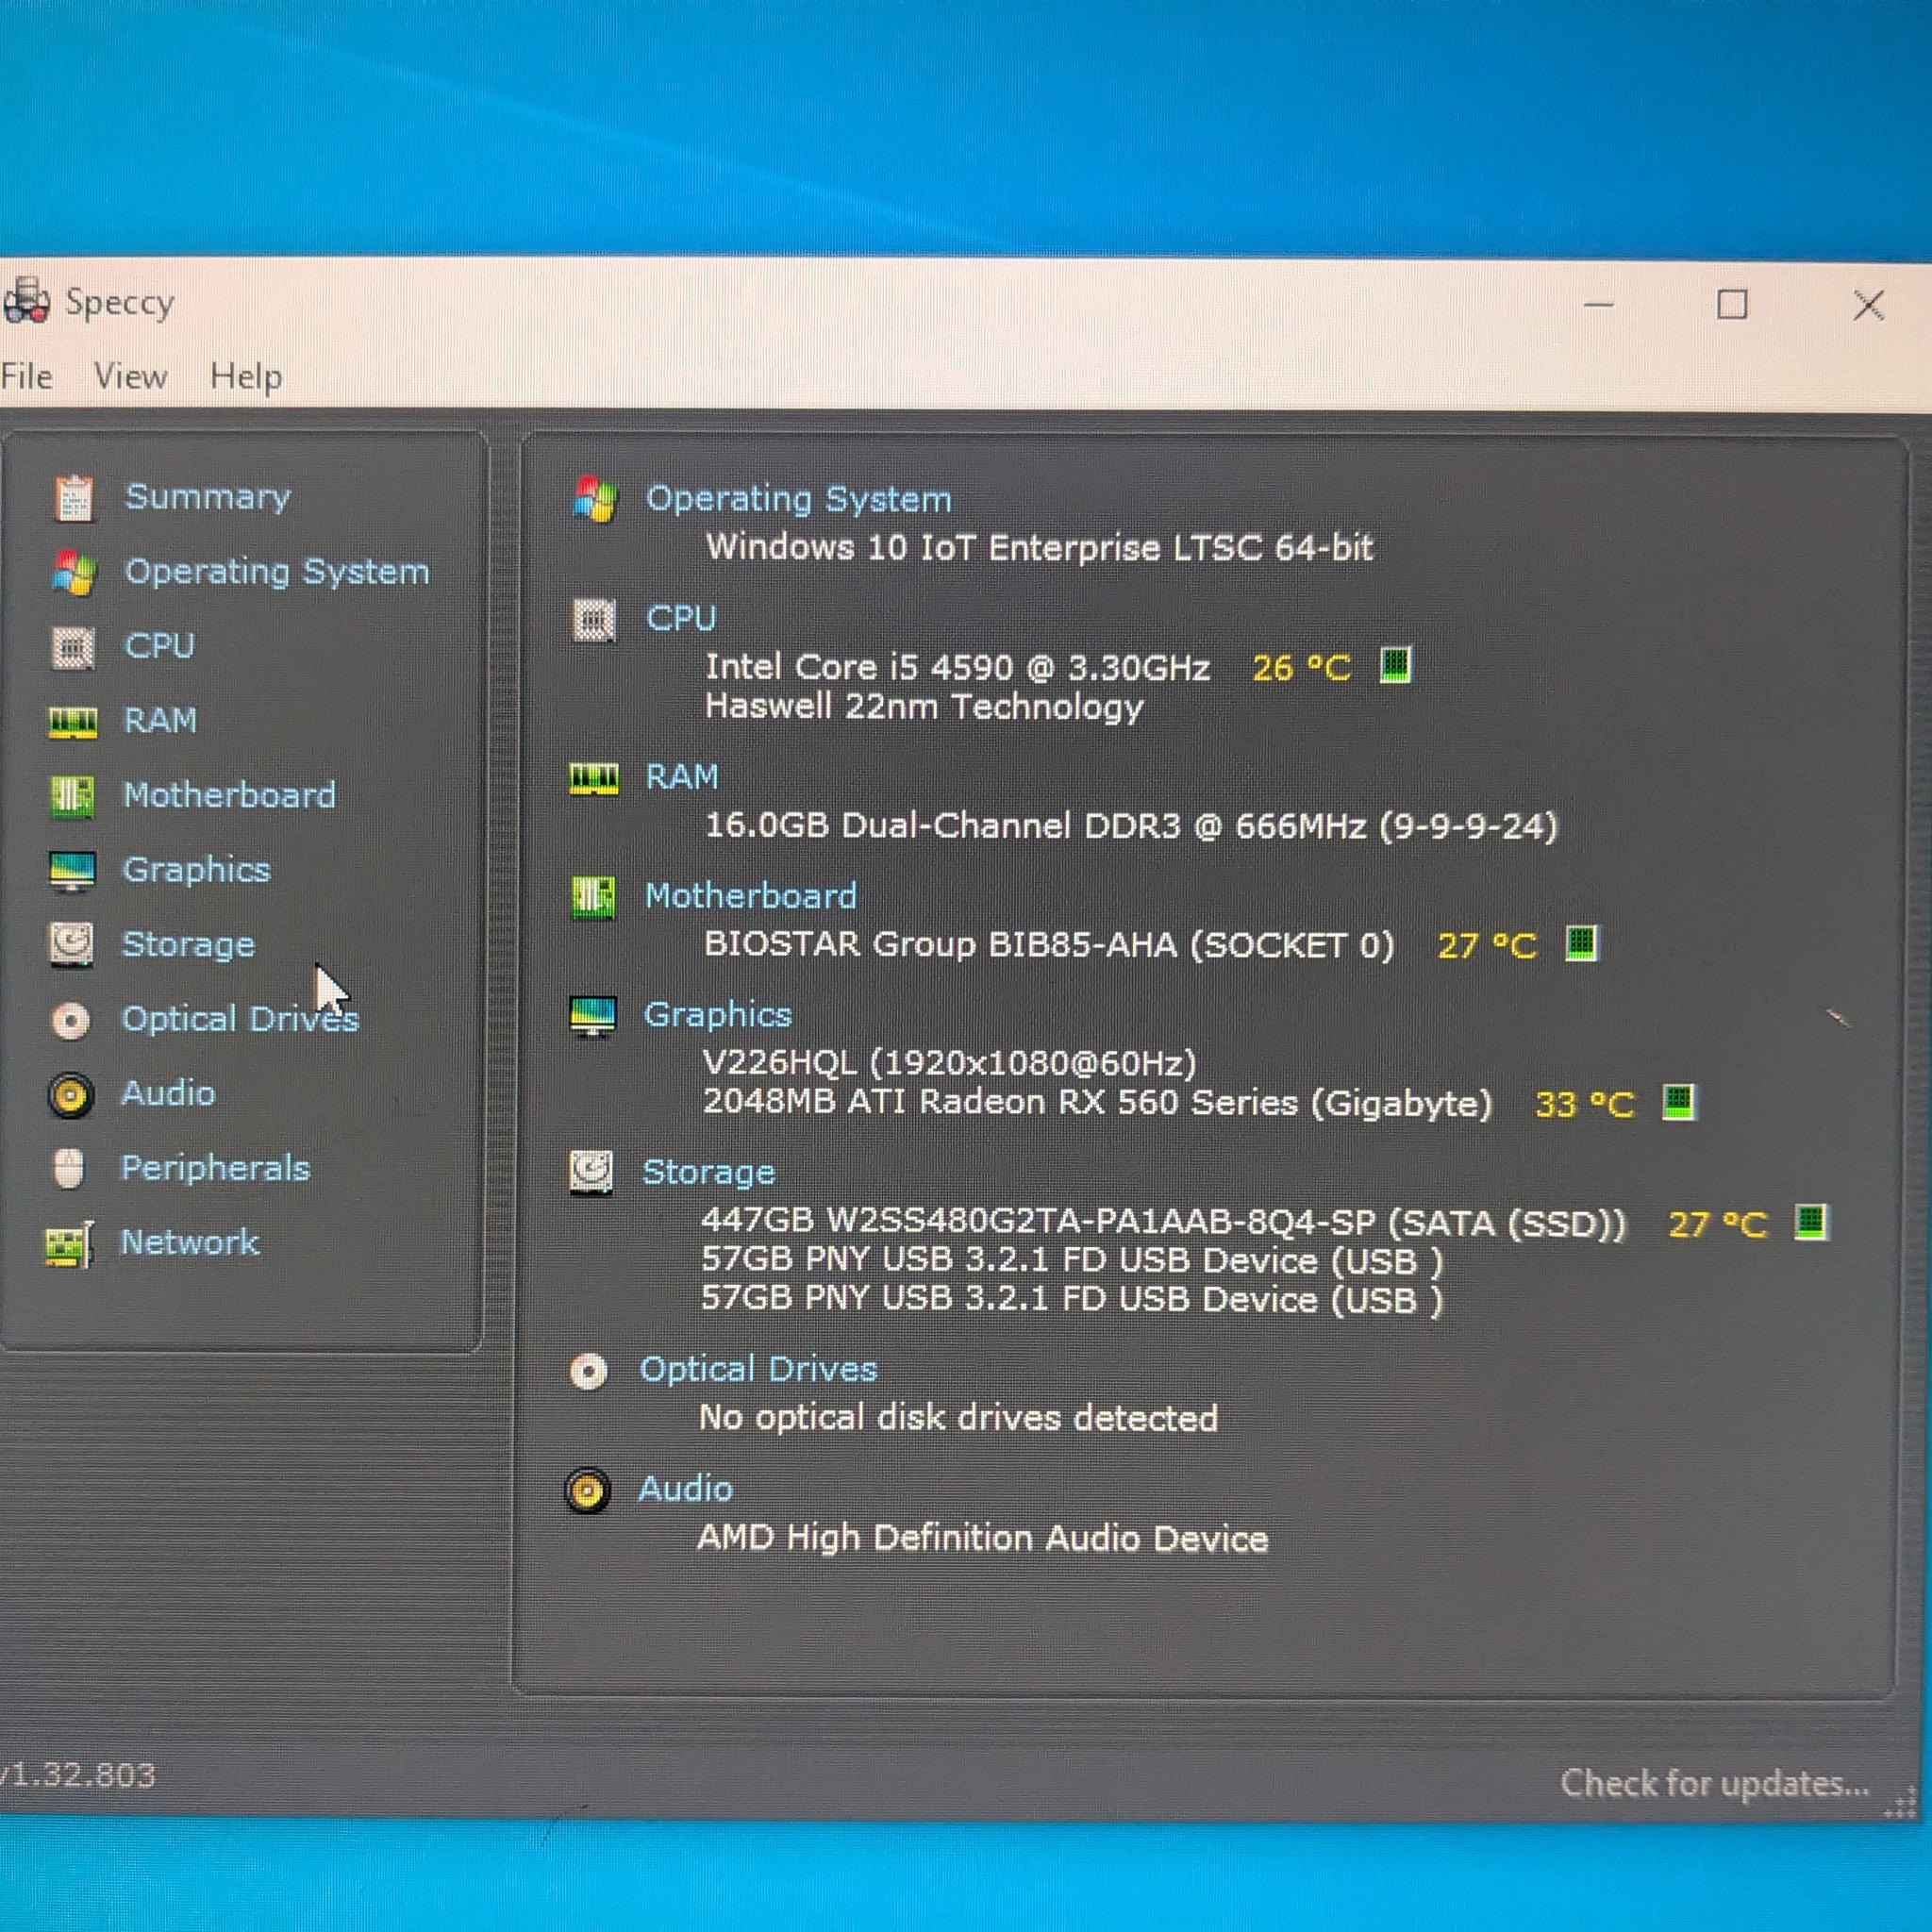Image resolution: width=1932 pixels, height=1932 pixels.
Task: Click the version number v1.32.803
Action: pos(78,1775)
